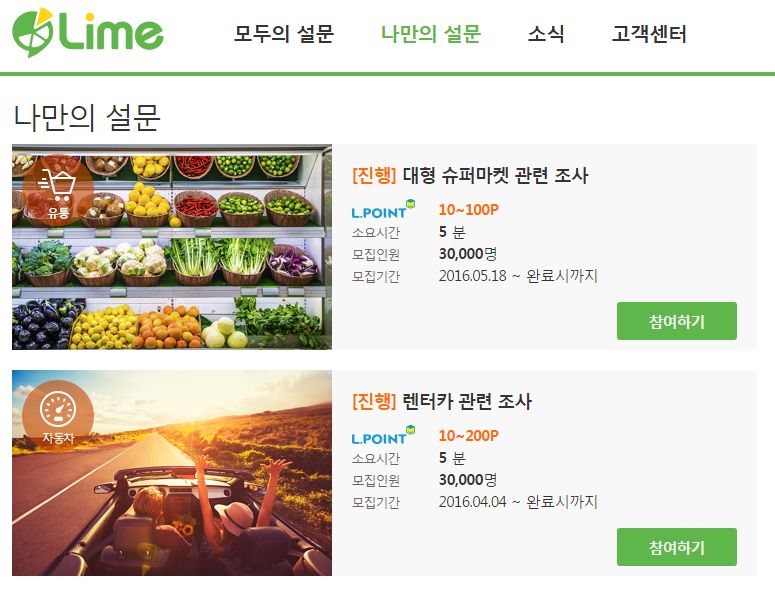This screenshot has width=775, height=596.
Task: Click the 2016.04.04 recruitment period text
Action: coord(518,502)
